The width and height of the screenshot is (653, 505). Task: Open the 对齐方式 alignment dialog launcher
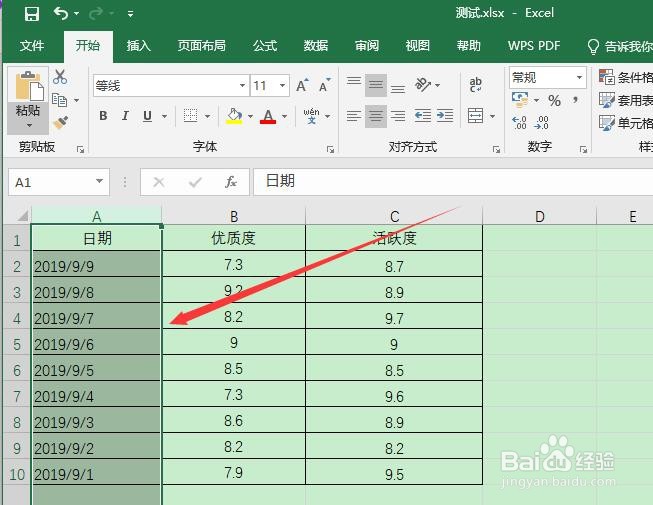(496, 149)
